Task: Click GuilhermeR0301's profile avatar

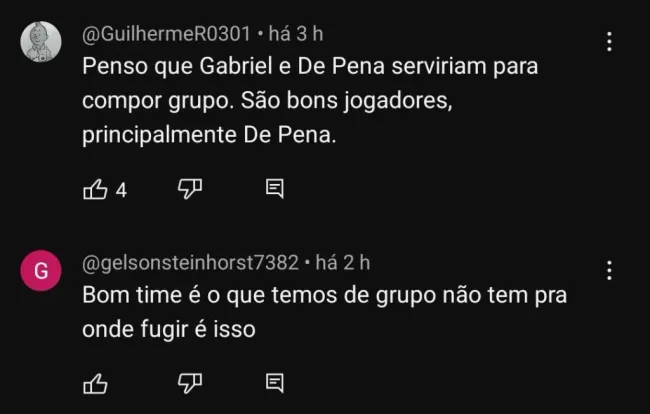Action: 41,42
